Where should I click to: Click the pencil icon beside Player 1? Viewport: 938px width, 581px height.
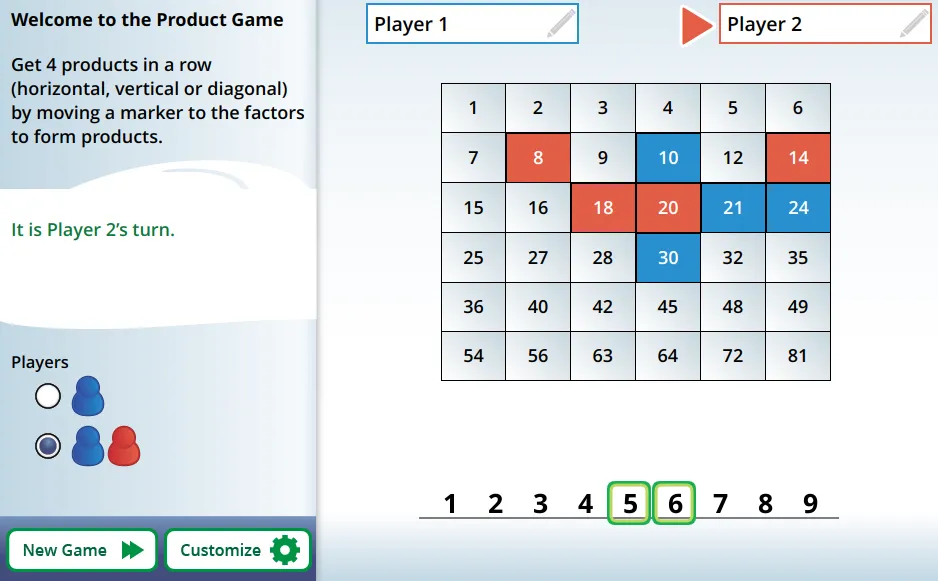tap(561, 24)
